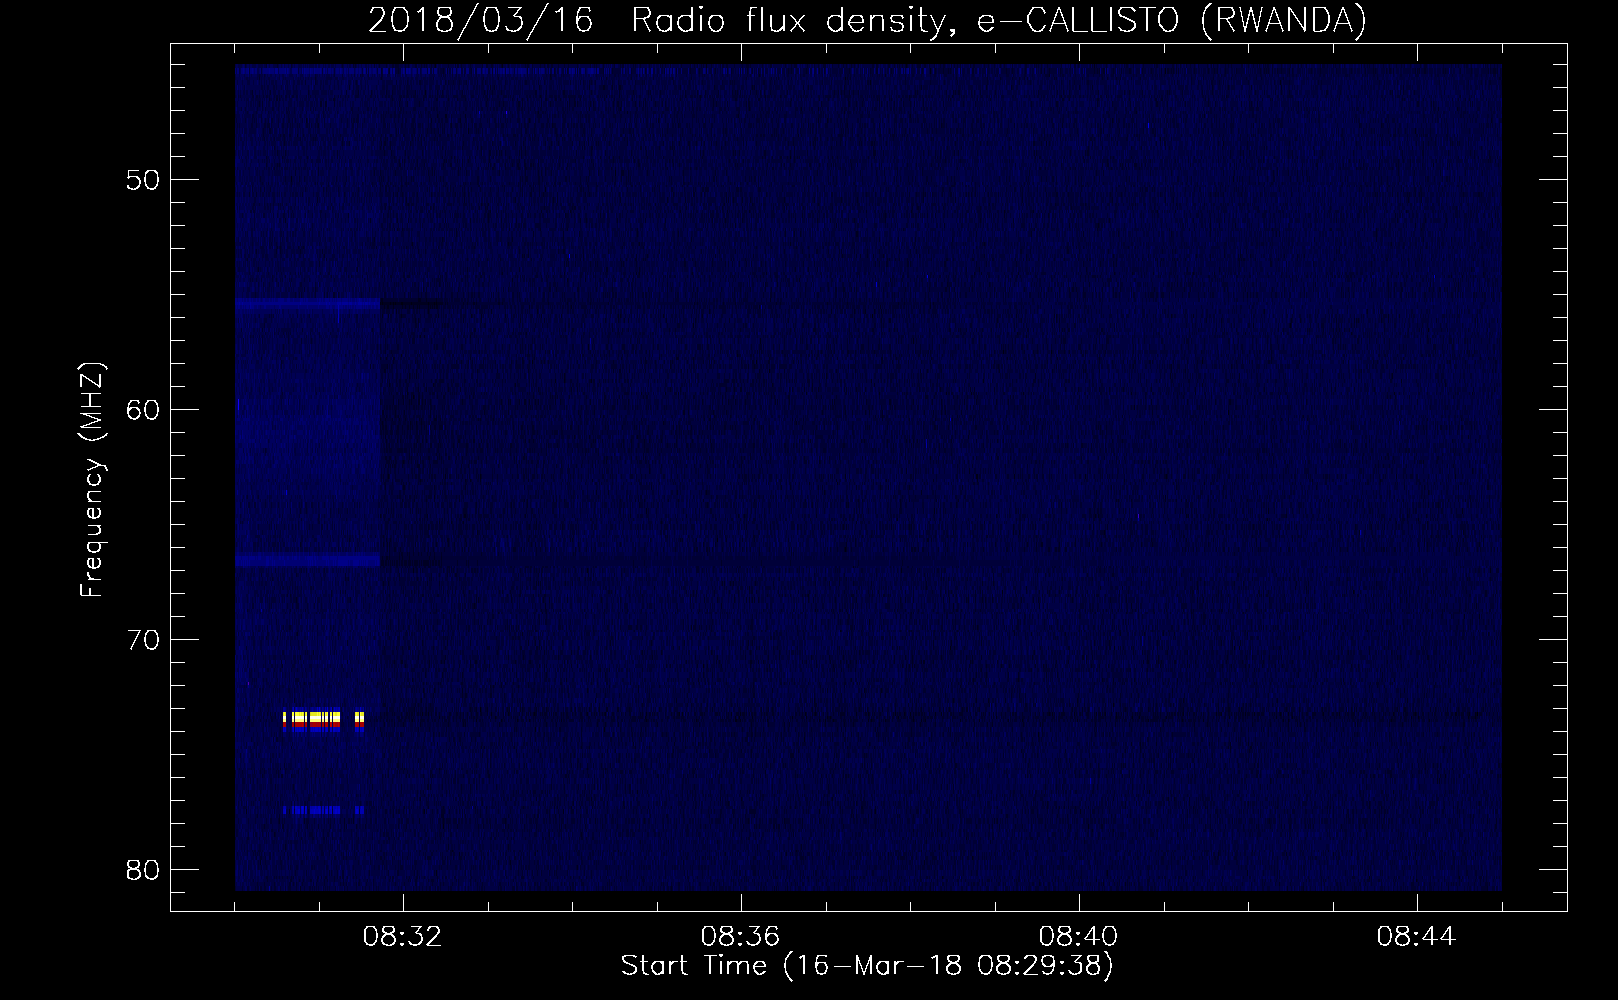Click the faint blue streak near 77 MHz

pos(323,810)
